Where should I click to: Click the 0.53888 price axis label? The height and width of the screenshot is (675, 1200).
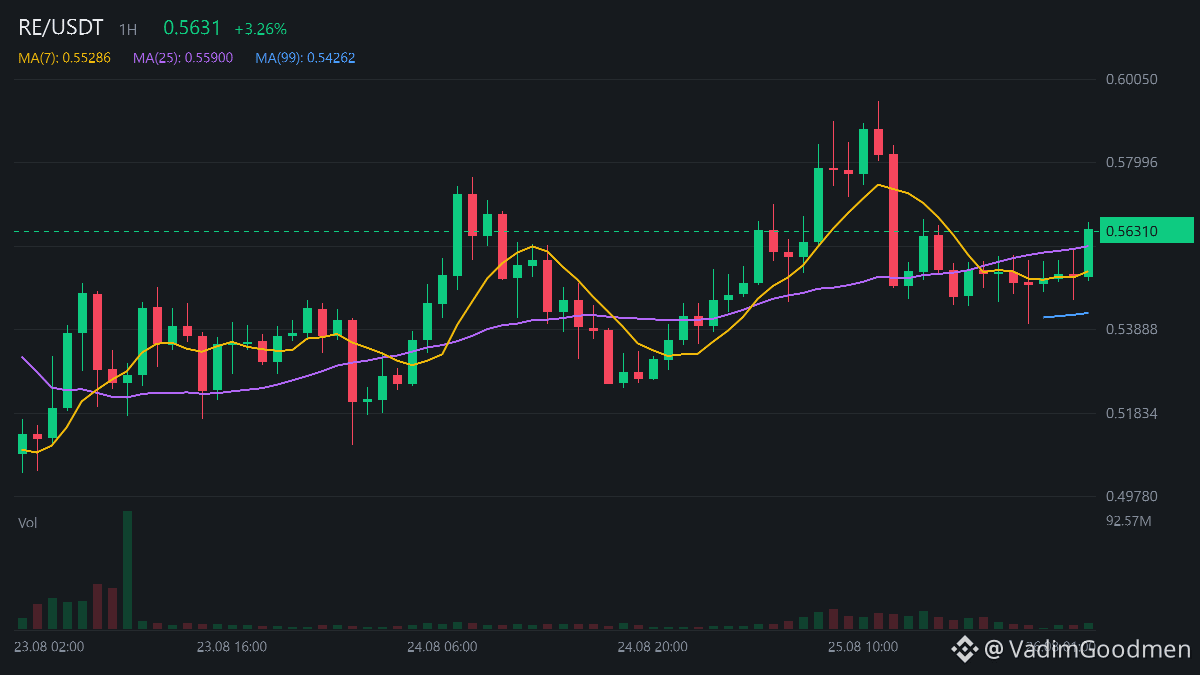click(1132, 329)
